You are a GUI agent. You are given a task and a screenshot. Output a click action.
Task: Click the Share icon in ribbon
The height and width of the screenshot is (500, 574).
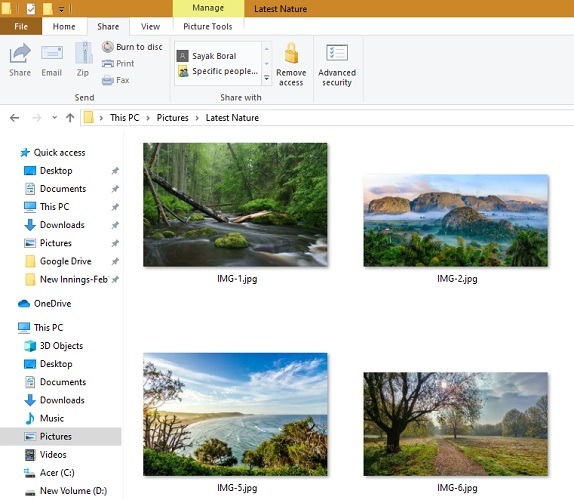pos(20,60)
